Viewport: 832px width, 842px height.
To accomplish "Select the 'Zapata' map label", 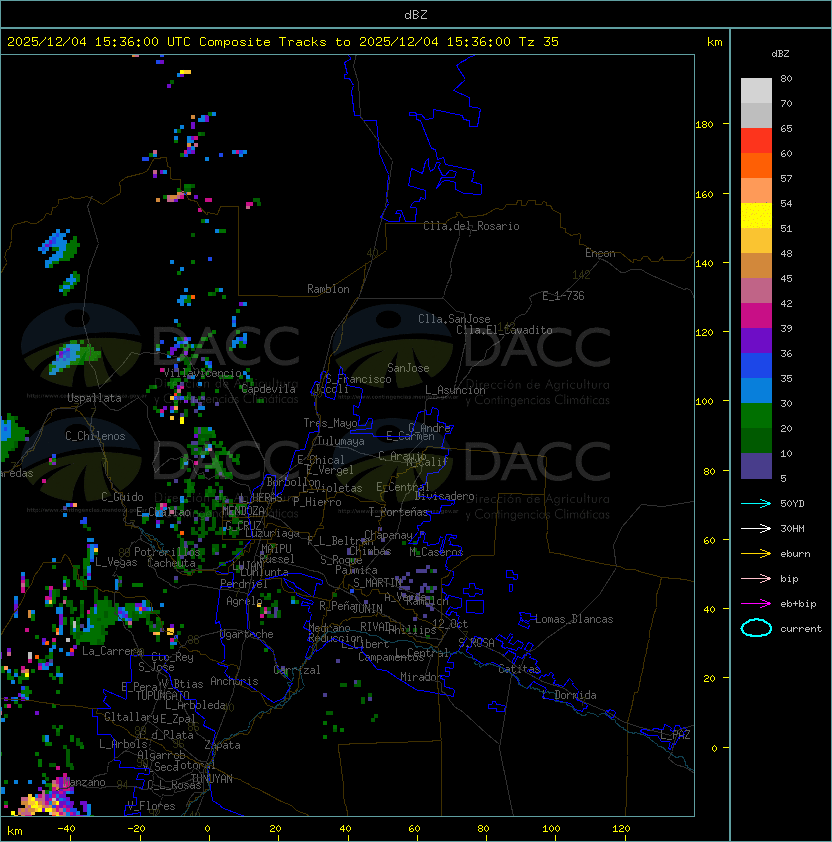I will pos(222,745).
